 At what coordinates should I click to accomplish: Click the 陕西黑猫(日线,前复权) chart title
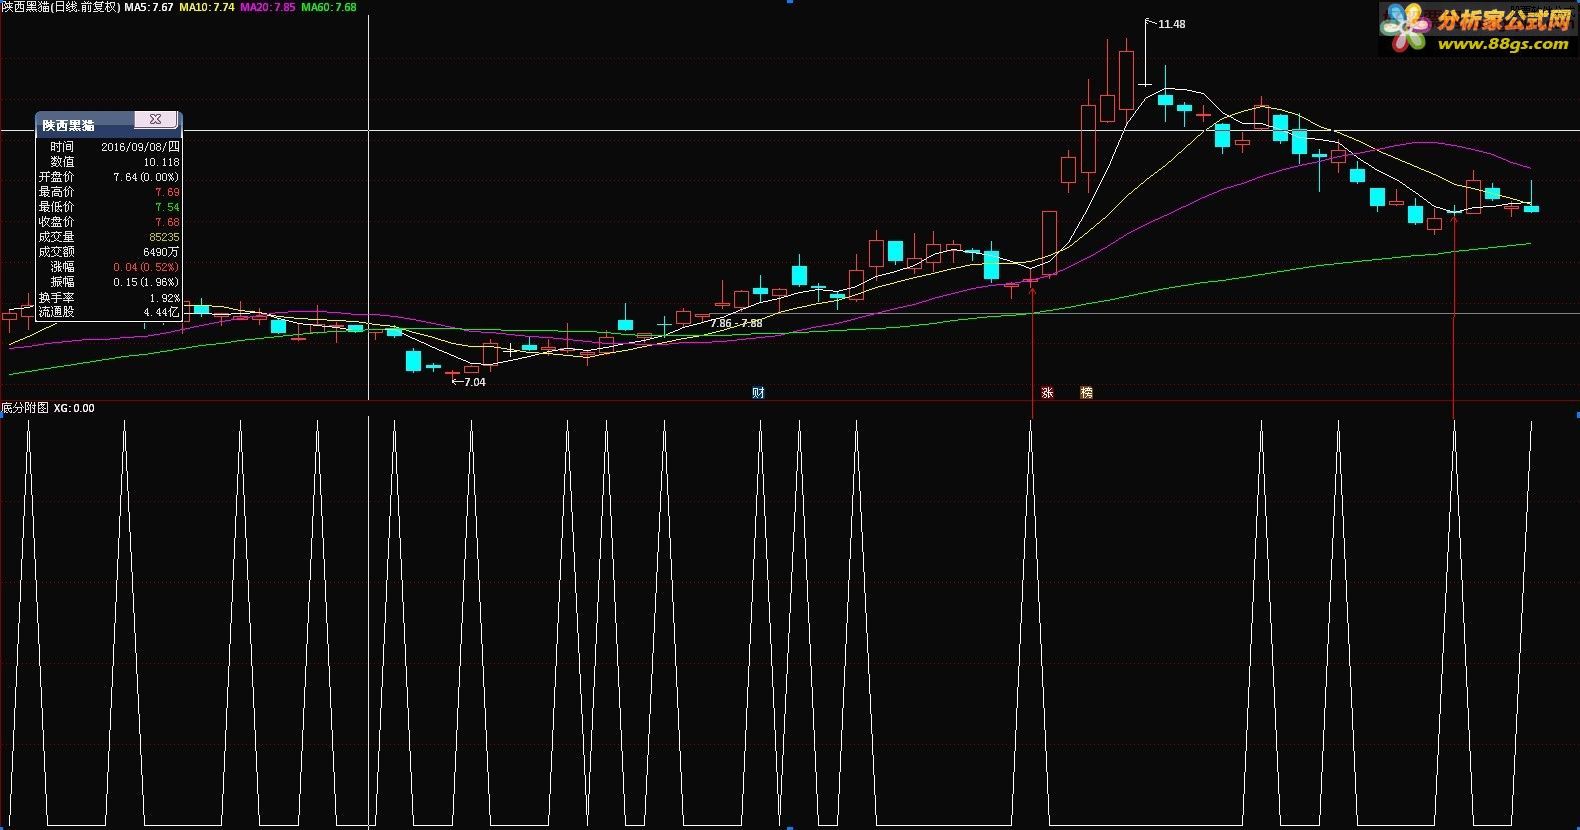click(x=61, y=7)
